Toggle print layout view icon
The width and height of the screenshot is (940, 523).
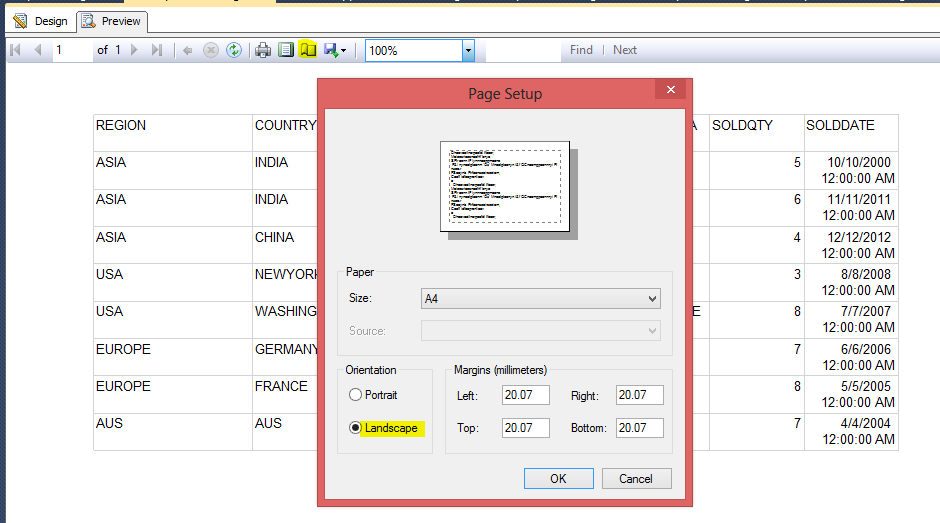(x=286, y=50)
